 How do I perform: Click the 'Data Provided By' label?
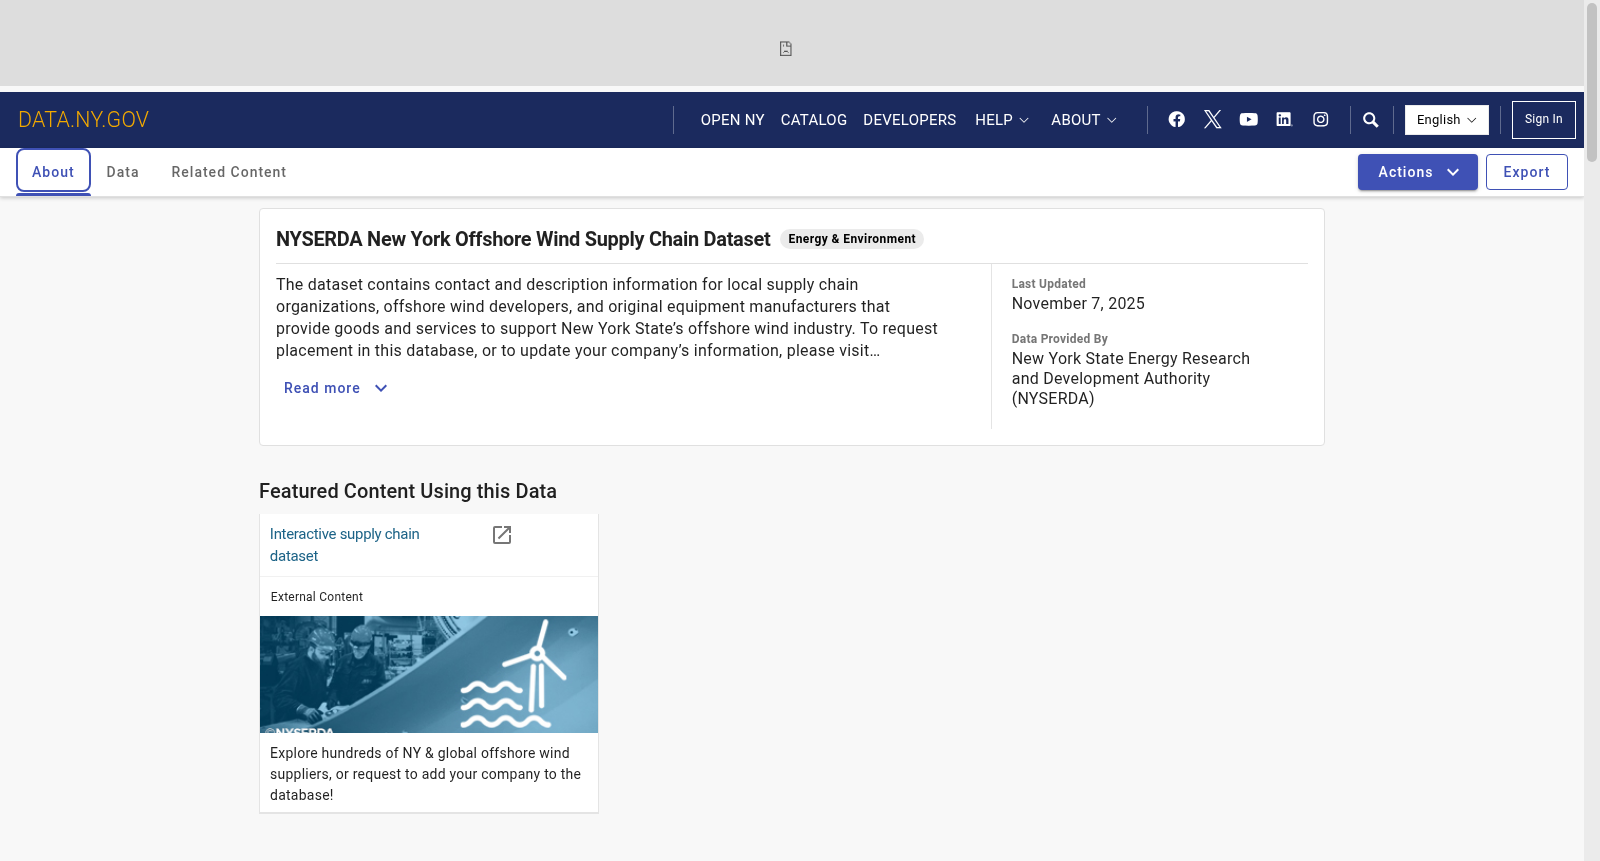coord(1059,339)
